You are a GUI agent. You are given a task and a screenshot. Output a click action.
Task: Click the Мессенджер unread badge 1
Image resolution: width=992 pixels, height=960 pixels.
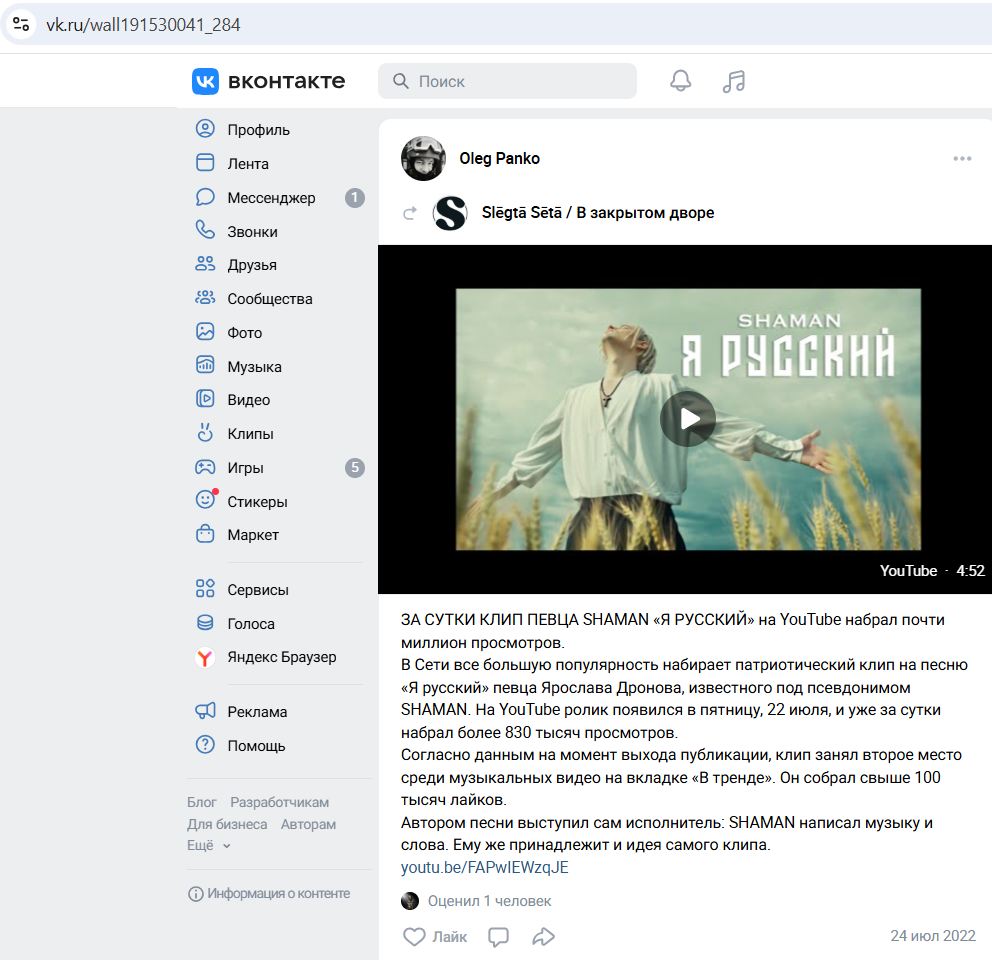[x=355, y=197]
